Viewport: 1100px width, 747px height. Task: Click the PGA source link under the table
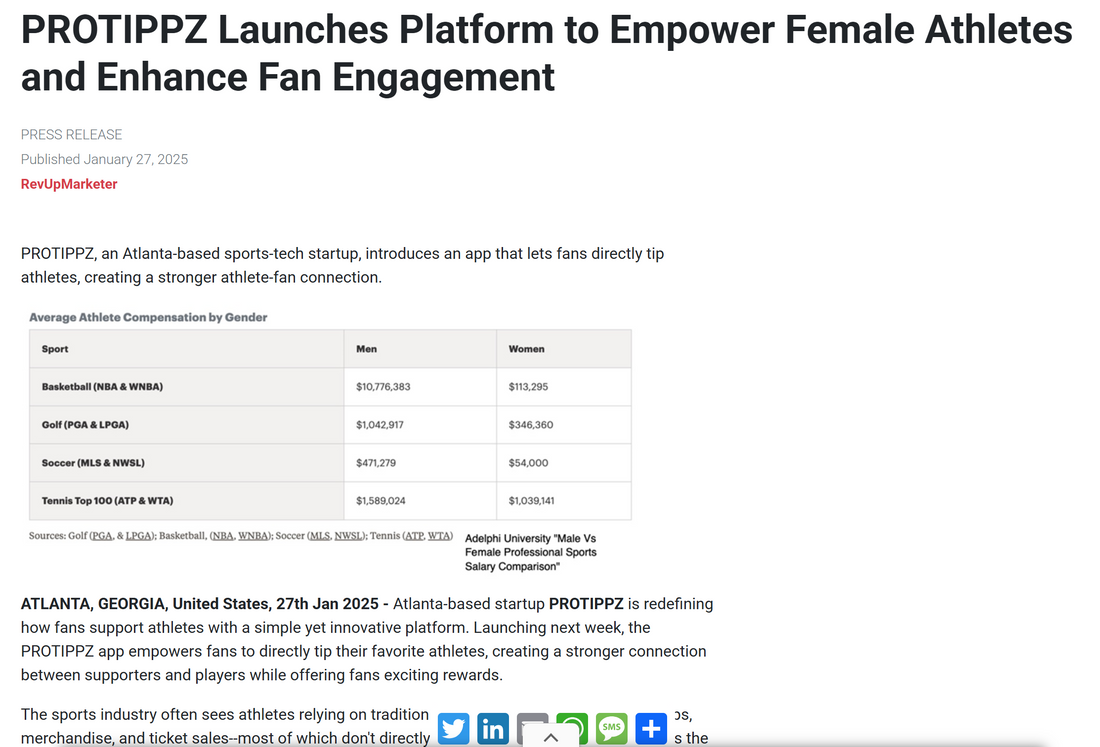102,536
